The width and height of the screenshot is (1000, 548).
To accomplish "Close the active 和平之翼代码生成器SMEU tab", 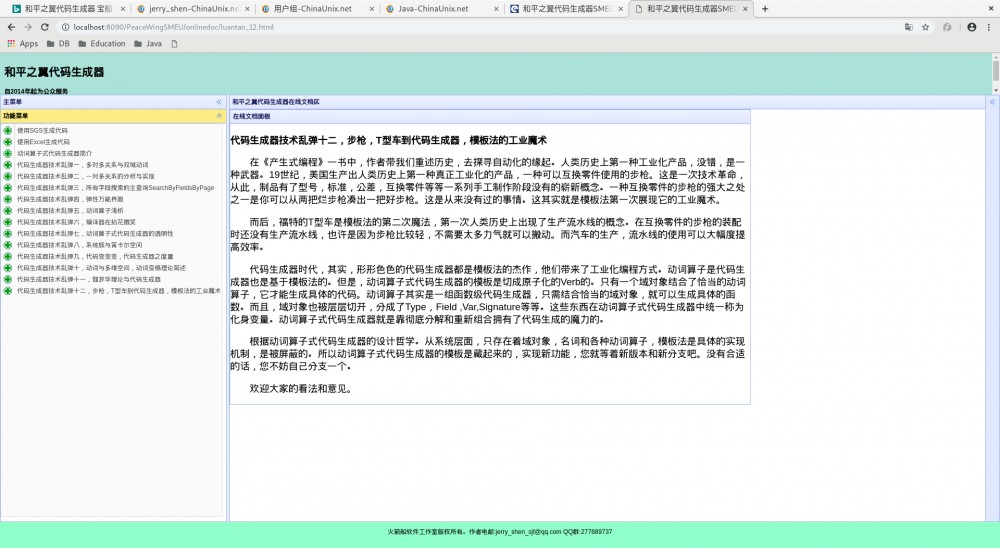I will click(745, 9).
